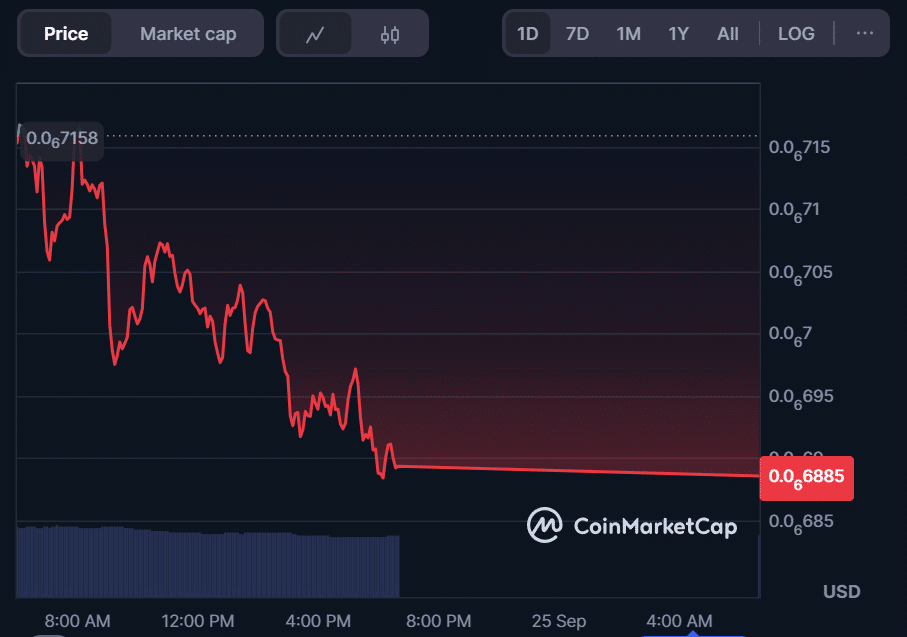This screenshot has height=637, width=907.
Task: Click the CoinMarketCap logo watermark
Action: coord(634,525)
